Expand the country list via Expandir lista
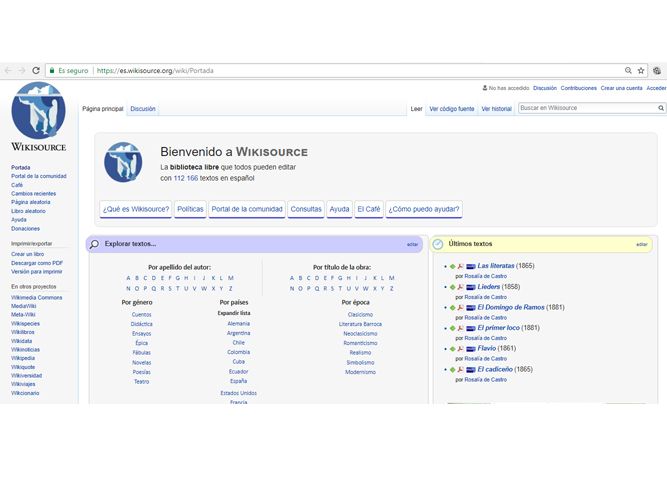667x500 pixels. (234, 313)
